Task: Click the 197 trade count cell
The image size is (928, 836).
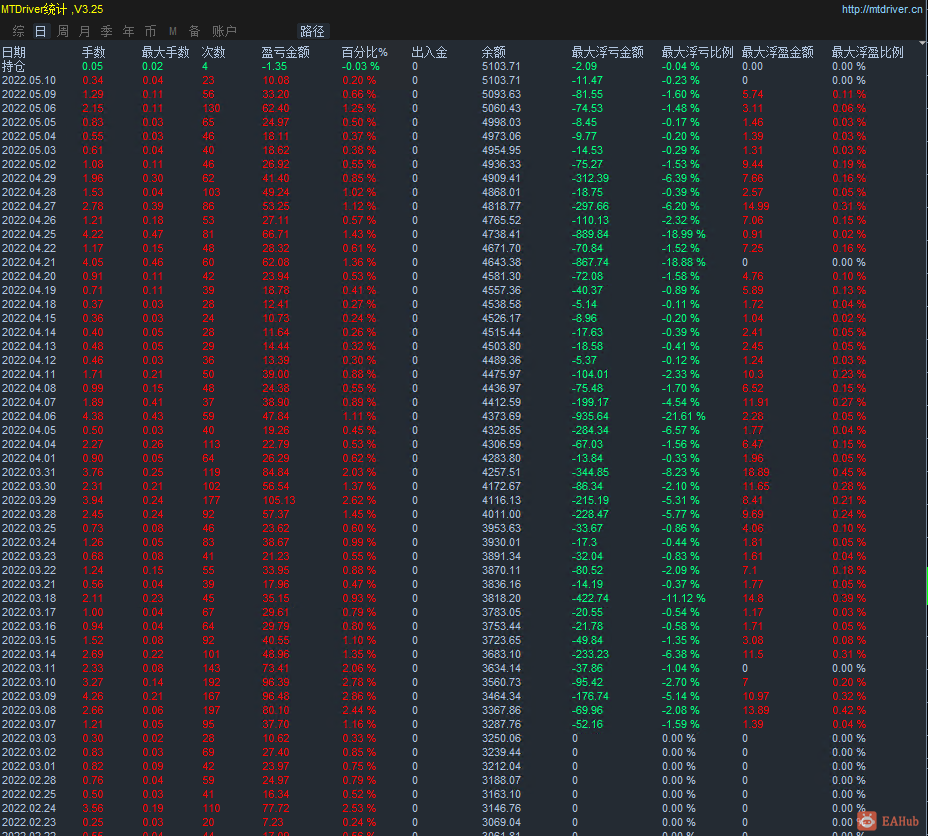Action: 211,711
